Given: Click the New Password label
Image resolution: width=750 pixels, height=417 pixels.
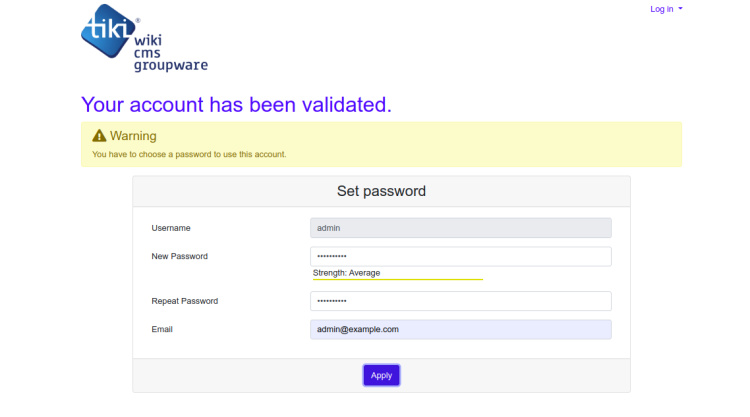Looking at the screenshot, I should point(180,257).
